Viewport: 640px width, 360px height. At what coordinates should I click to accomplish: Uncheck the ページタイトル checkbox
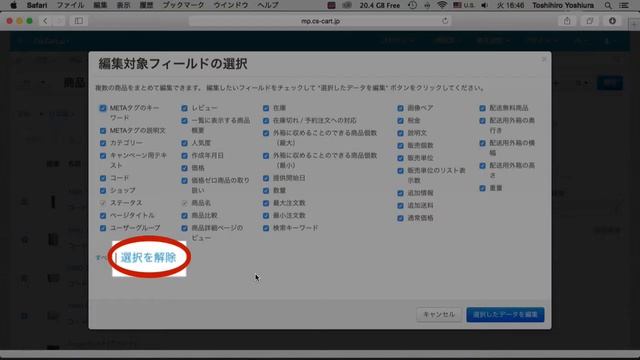[103, 216]
